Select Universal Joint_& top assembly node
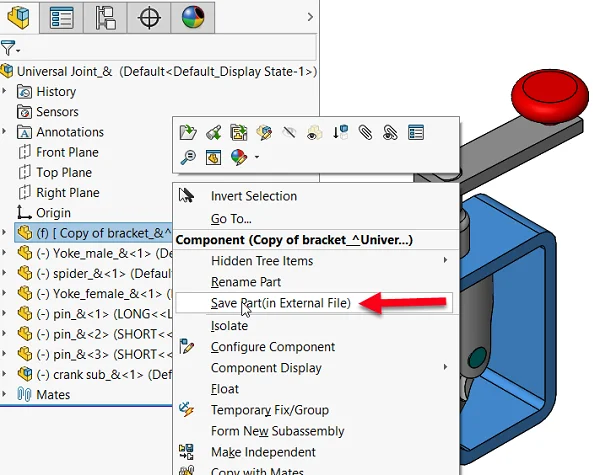This screenshot has width=600, height=475. point(159,72)
